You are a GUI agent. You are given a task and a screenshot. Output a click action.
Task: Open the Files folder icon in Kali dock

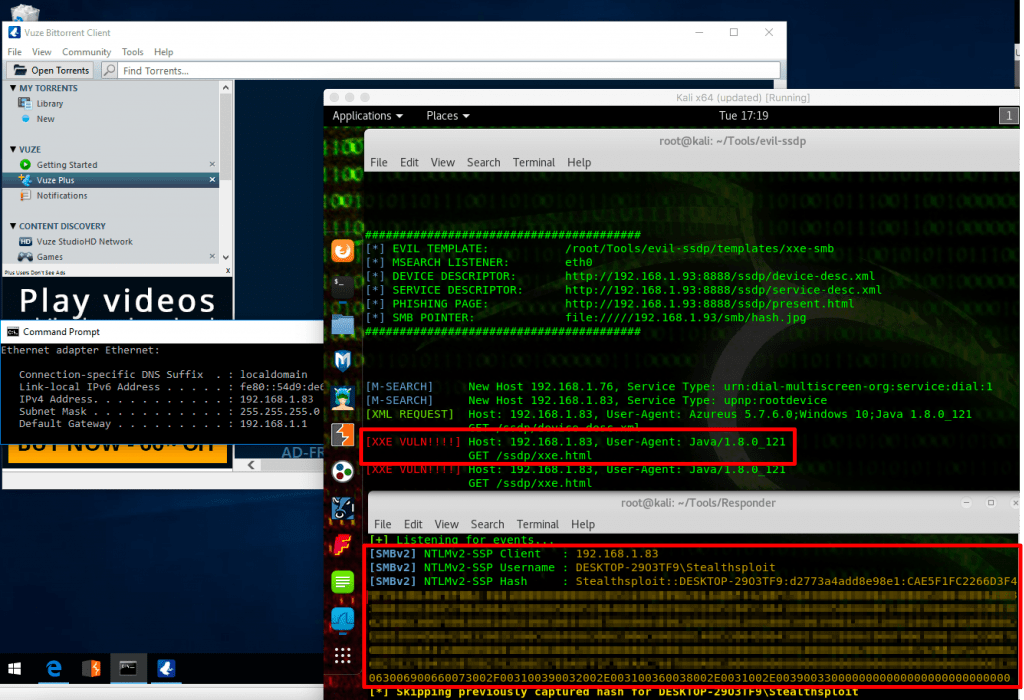(x=343, y=324)
